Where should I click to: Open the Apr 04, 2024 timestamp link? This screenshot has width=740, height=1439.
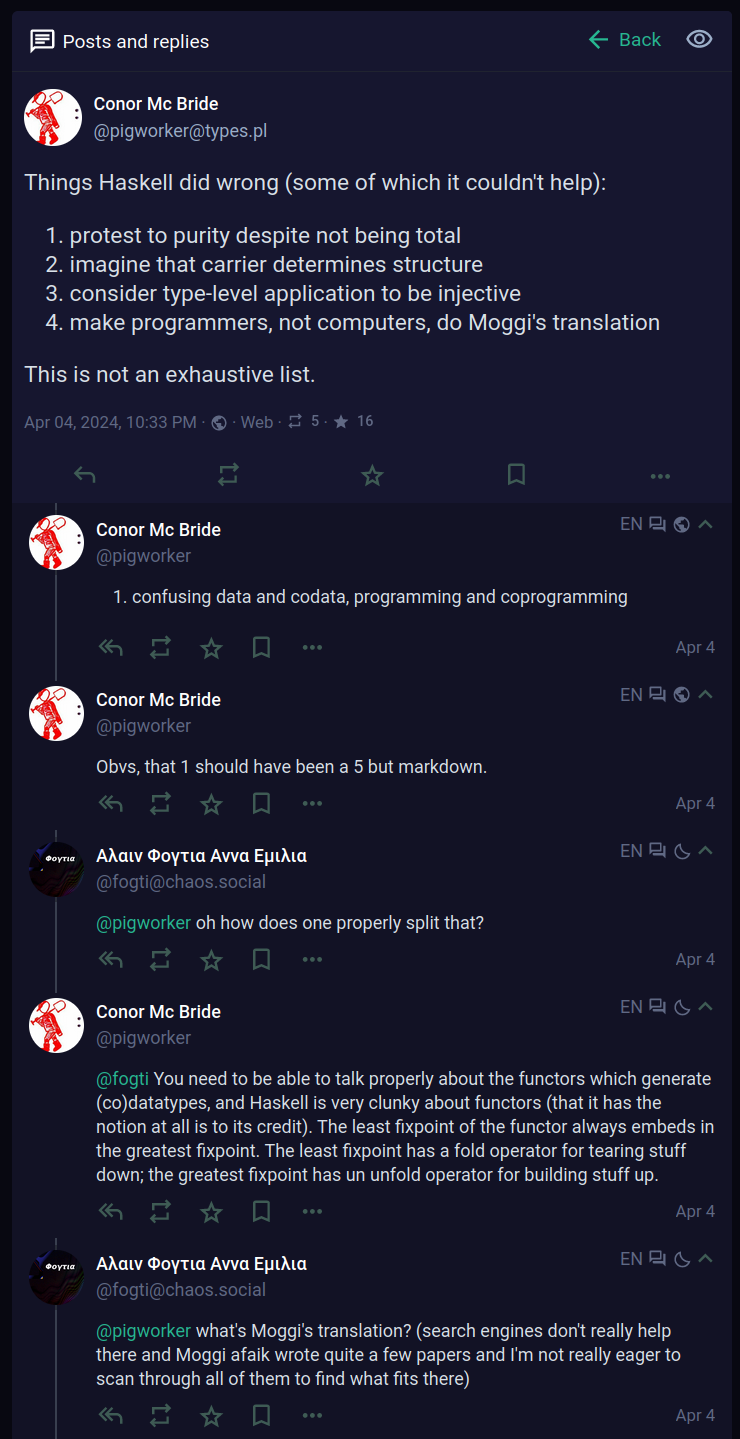pyautogui.click(x=110, y=422)
